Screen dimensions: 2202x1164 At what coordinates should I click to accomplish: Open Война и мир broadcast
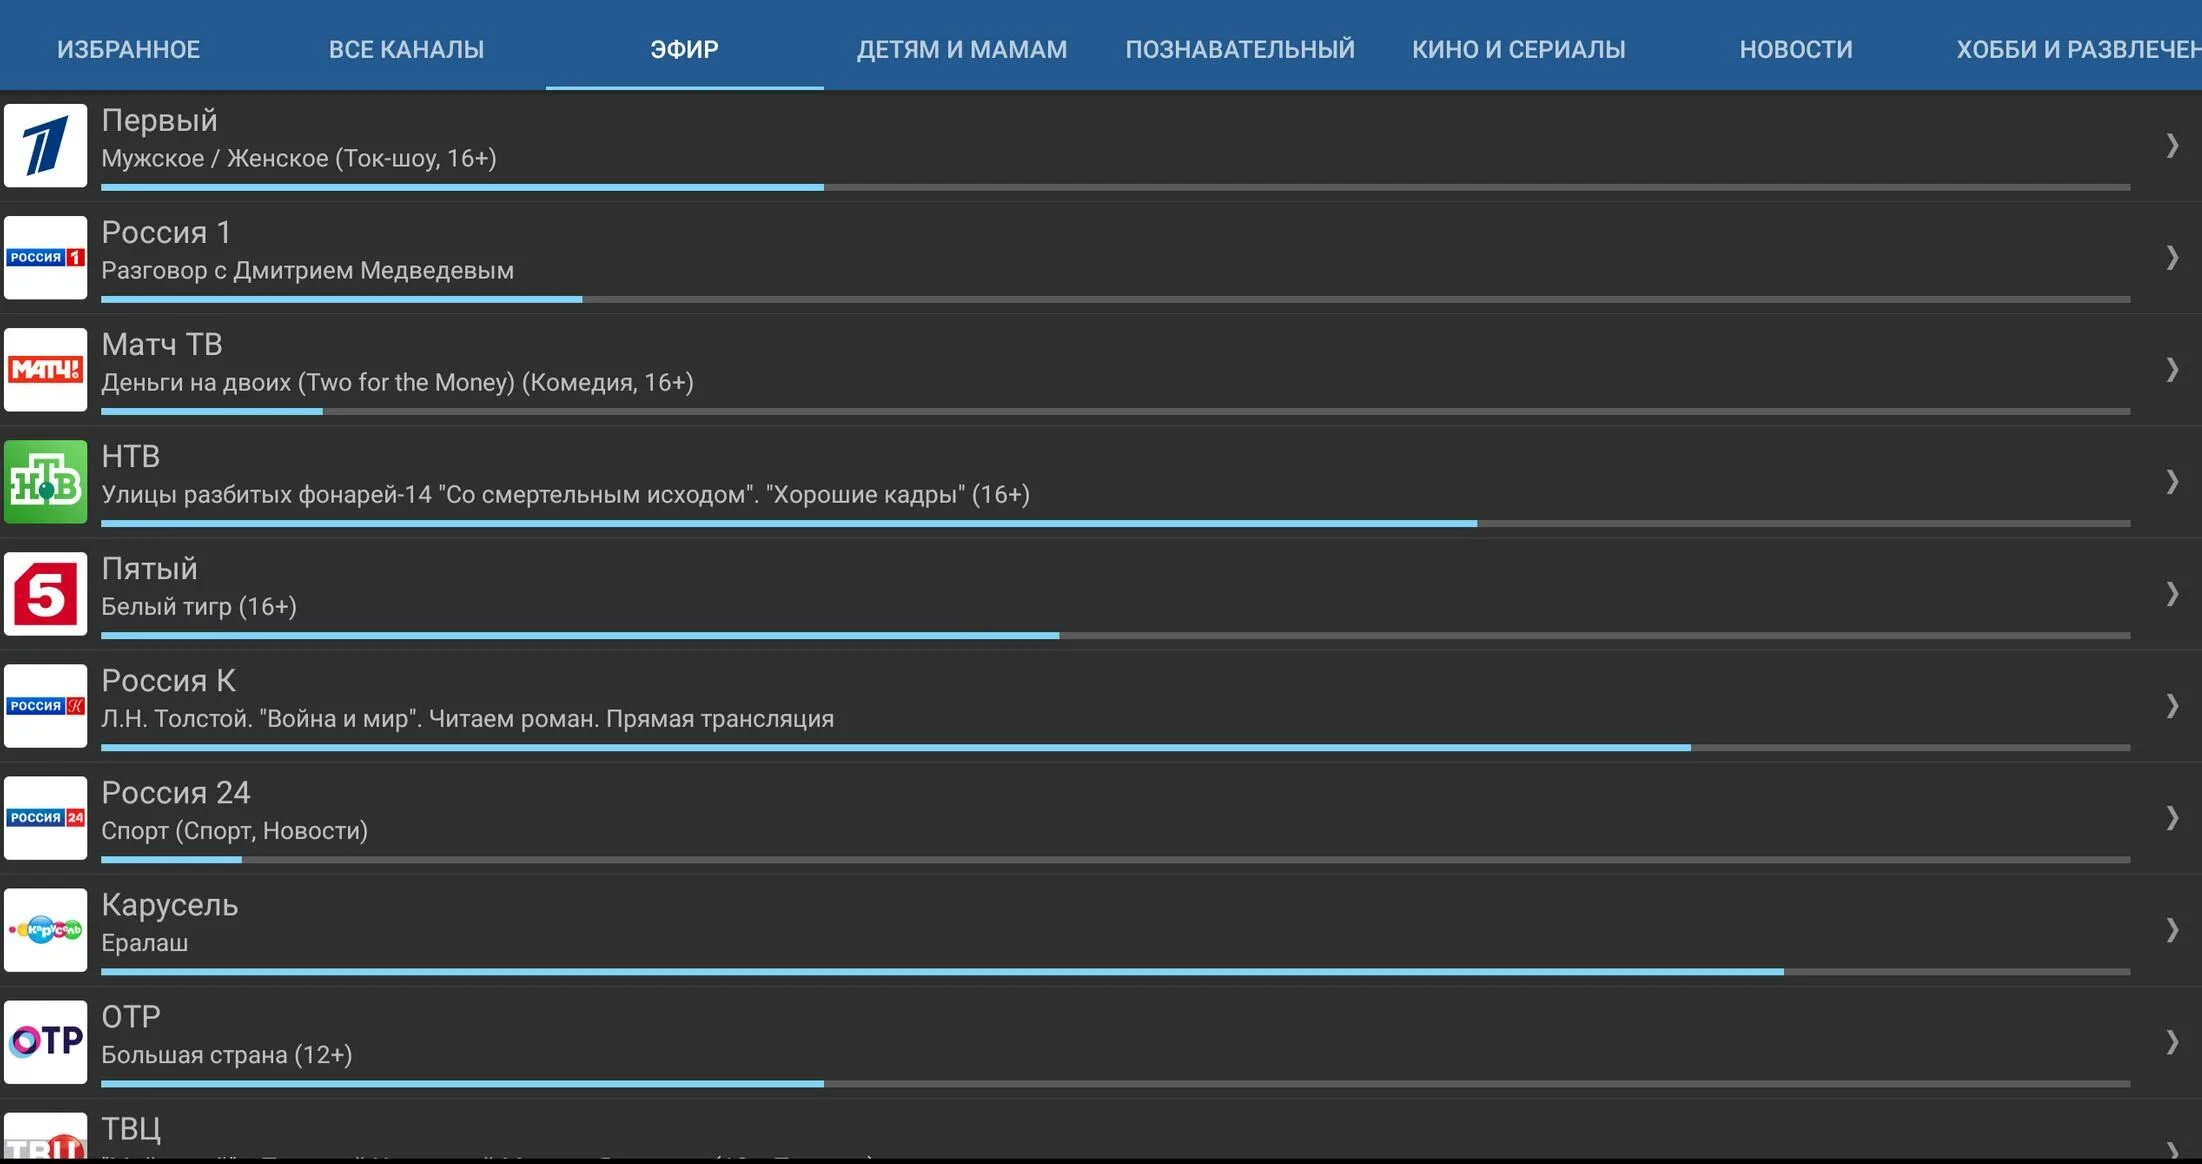tap(467, 718)
